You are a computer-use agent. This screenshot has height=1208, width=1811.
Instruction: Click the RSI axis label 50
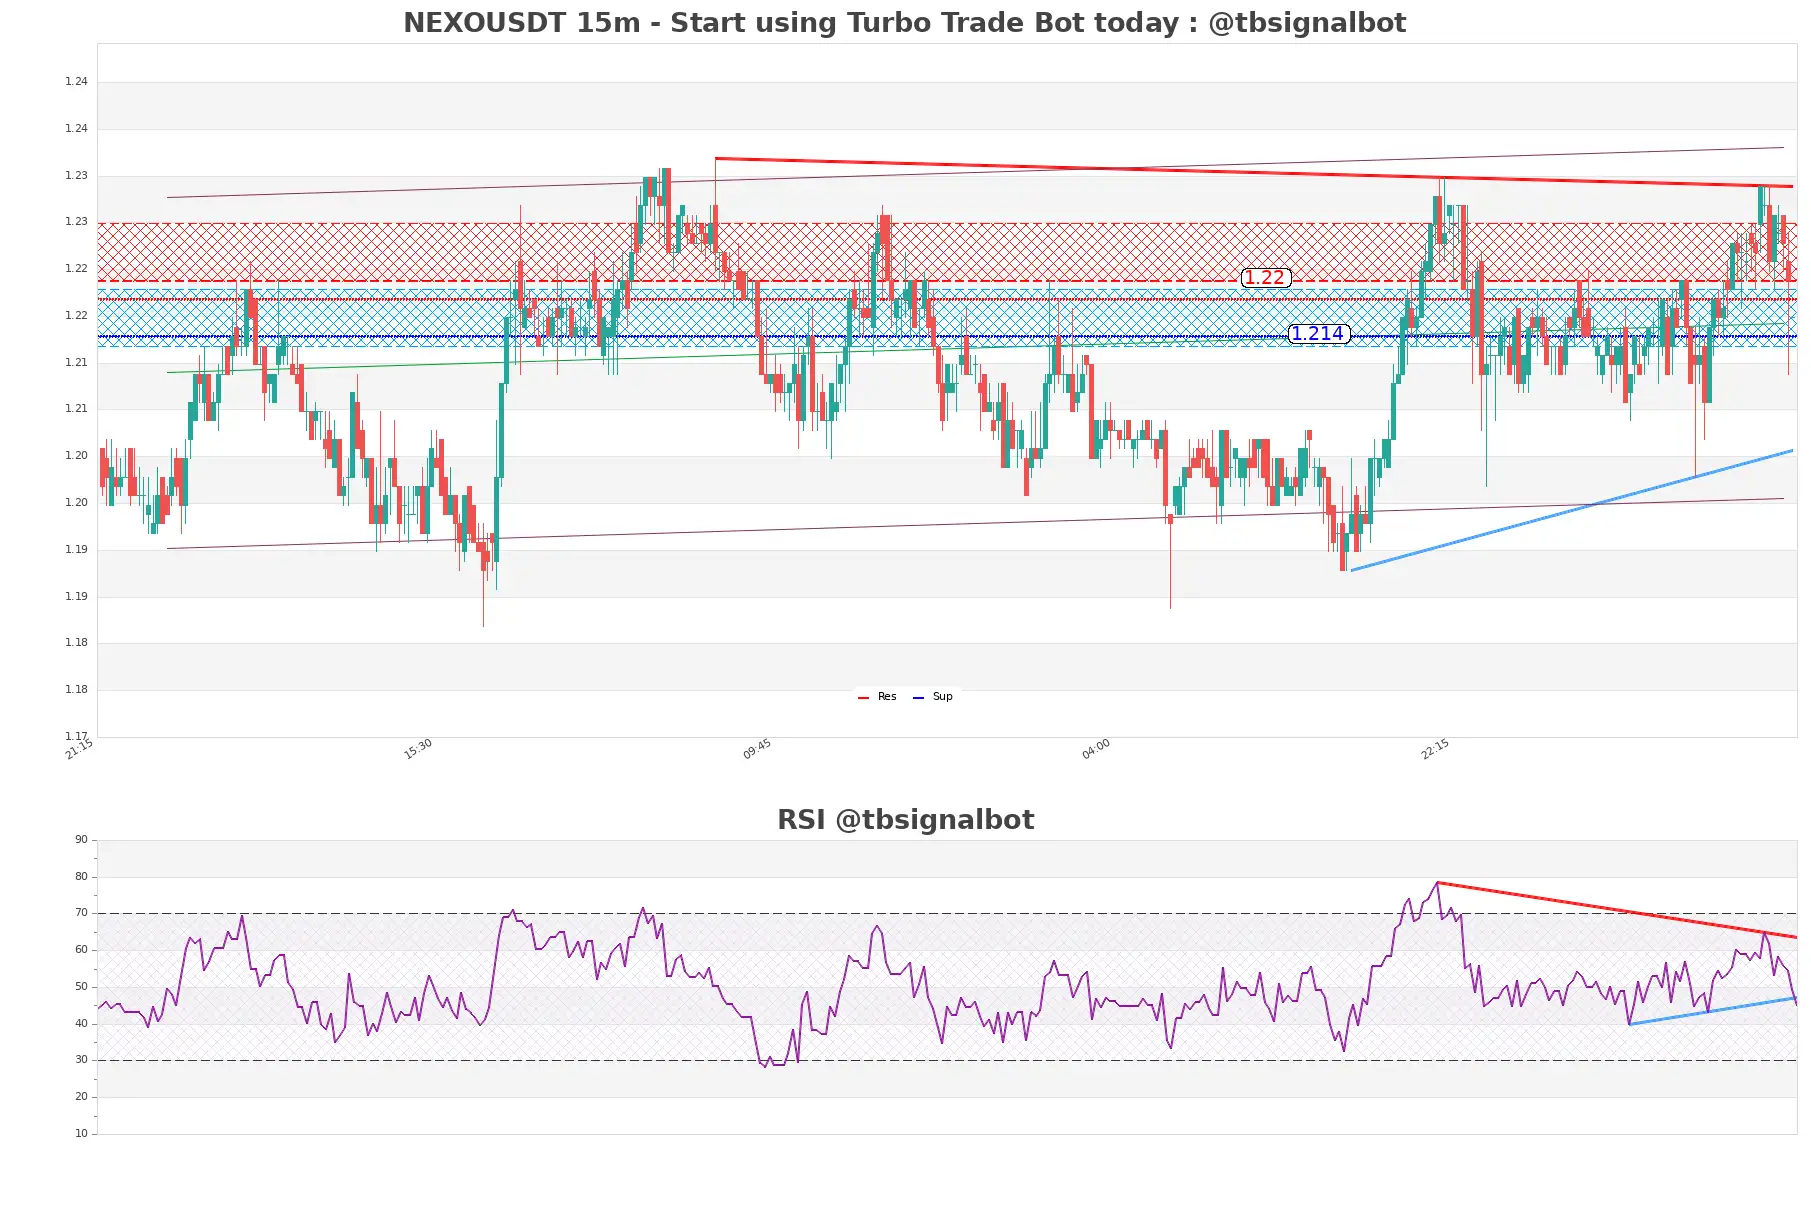[81, 987]
